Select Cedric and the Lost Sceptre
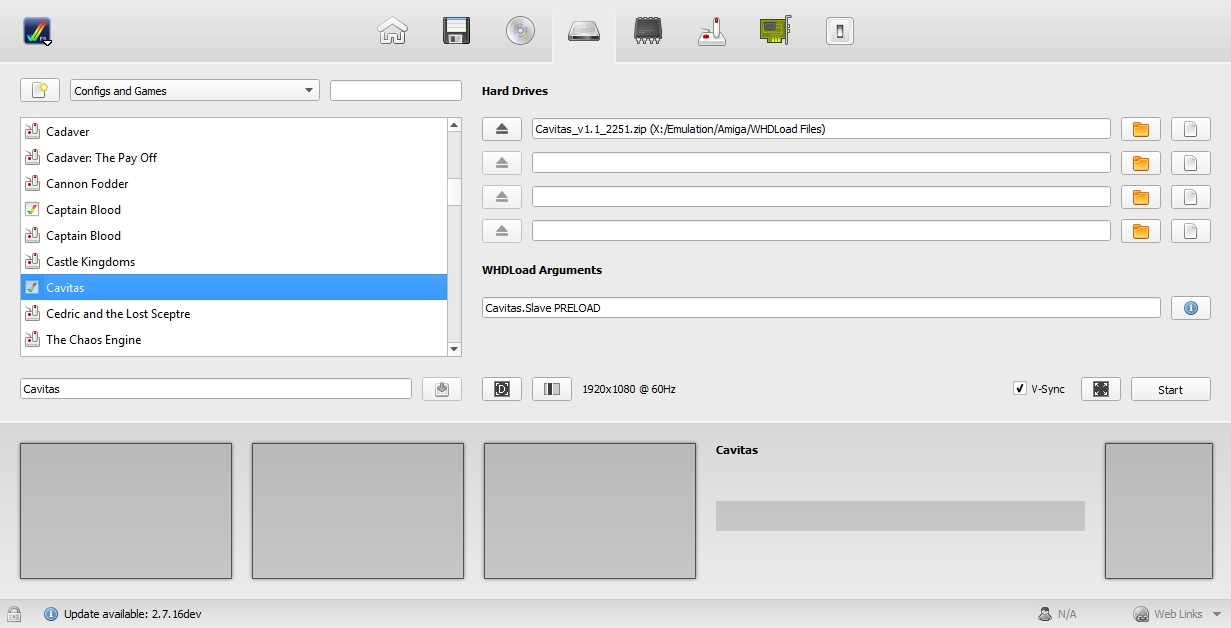The height and width of the screenshot is (628, 1231). (x=234, y=313)
